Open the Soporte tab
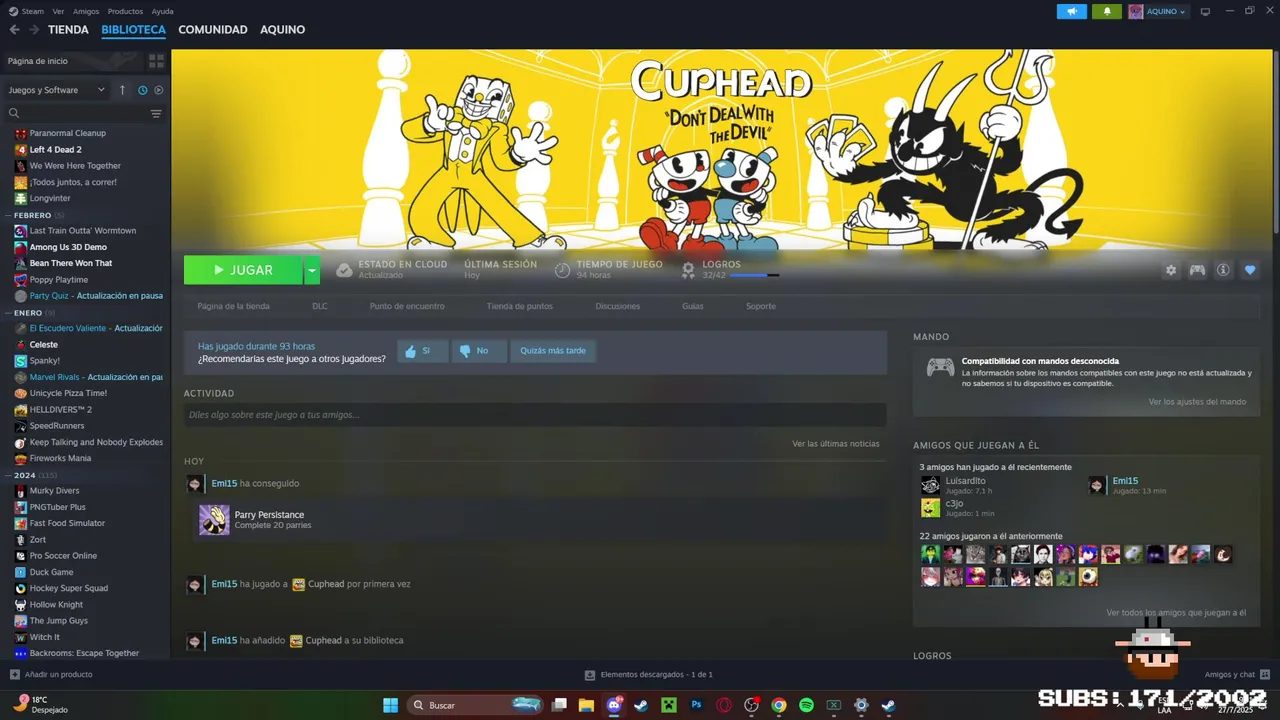1280x720 pixels. point(761,306)
